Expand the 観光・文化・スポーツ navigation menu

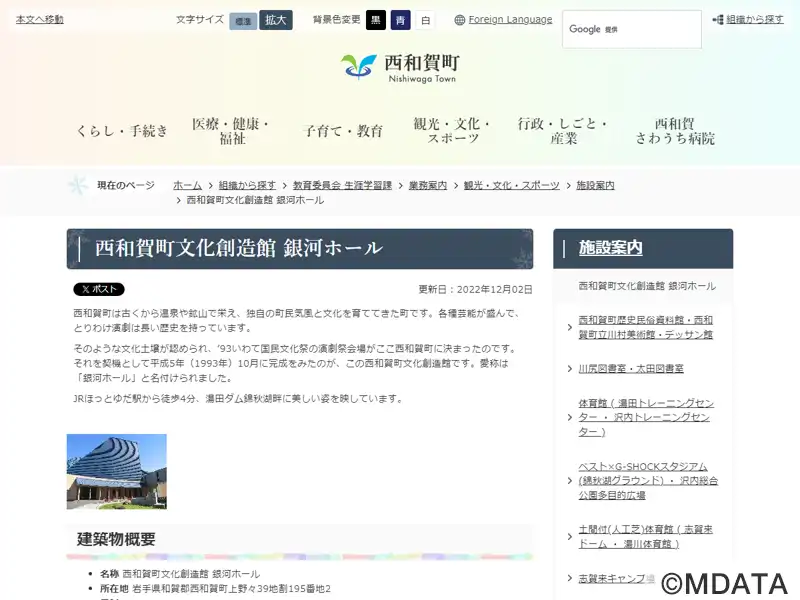coord(453,131)
